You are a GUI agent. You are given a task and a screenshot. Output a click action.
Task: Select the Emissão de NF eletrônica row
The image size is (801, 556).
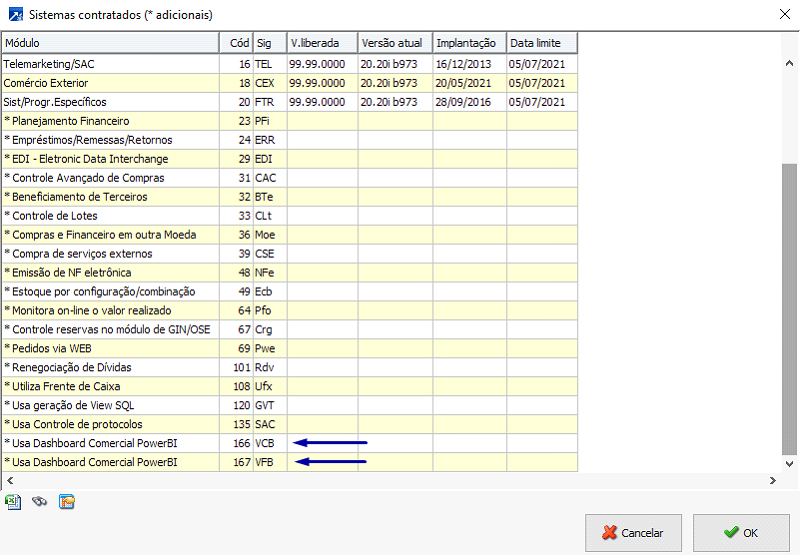[110, 273]
